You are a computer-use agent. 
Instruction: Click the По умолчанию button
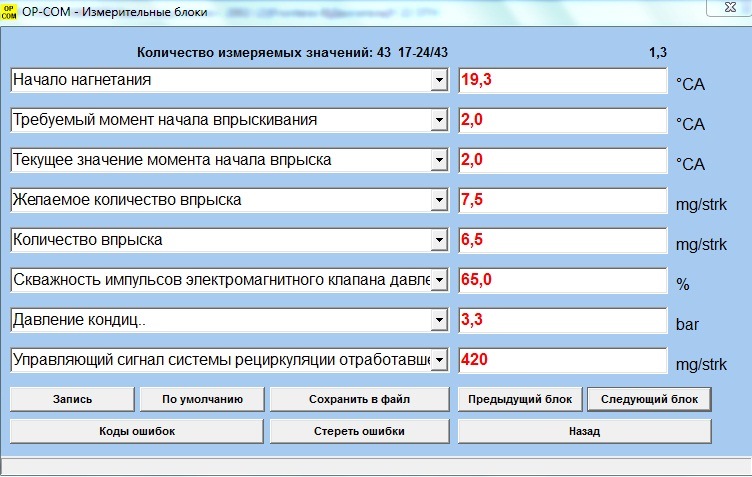pos(202,399)
